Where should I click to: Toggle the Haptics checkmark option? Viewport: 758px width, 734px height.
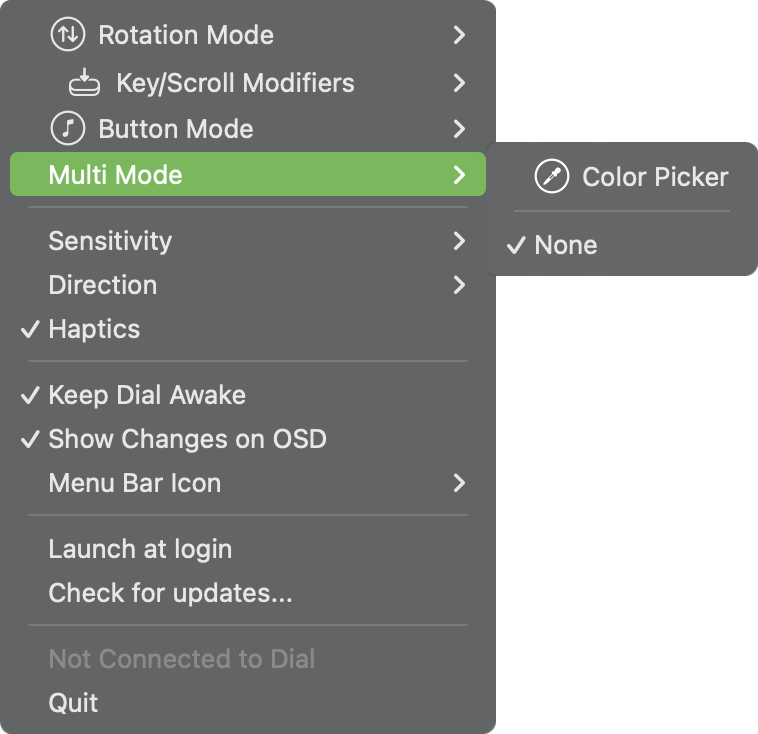coord(94,329)
